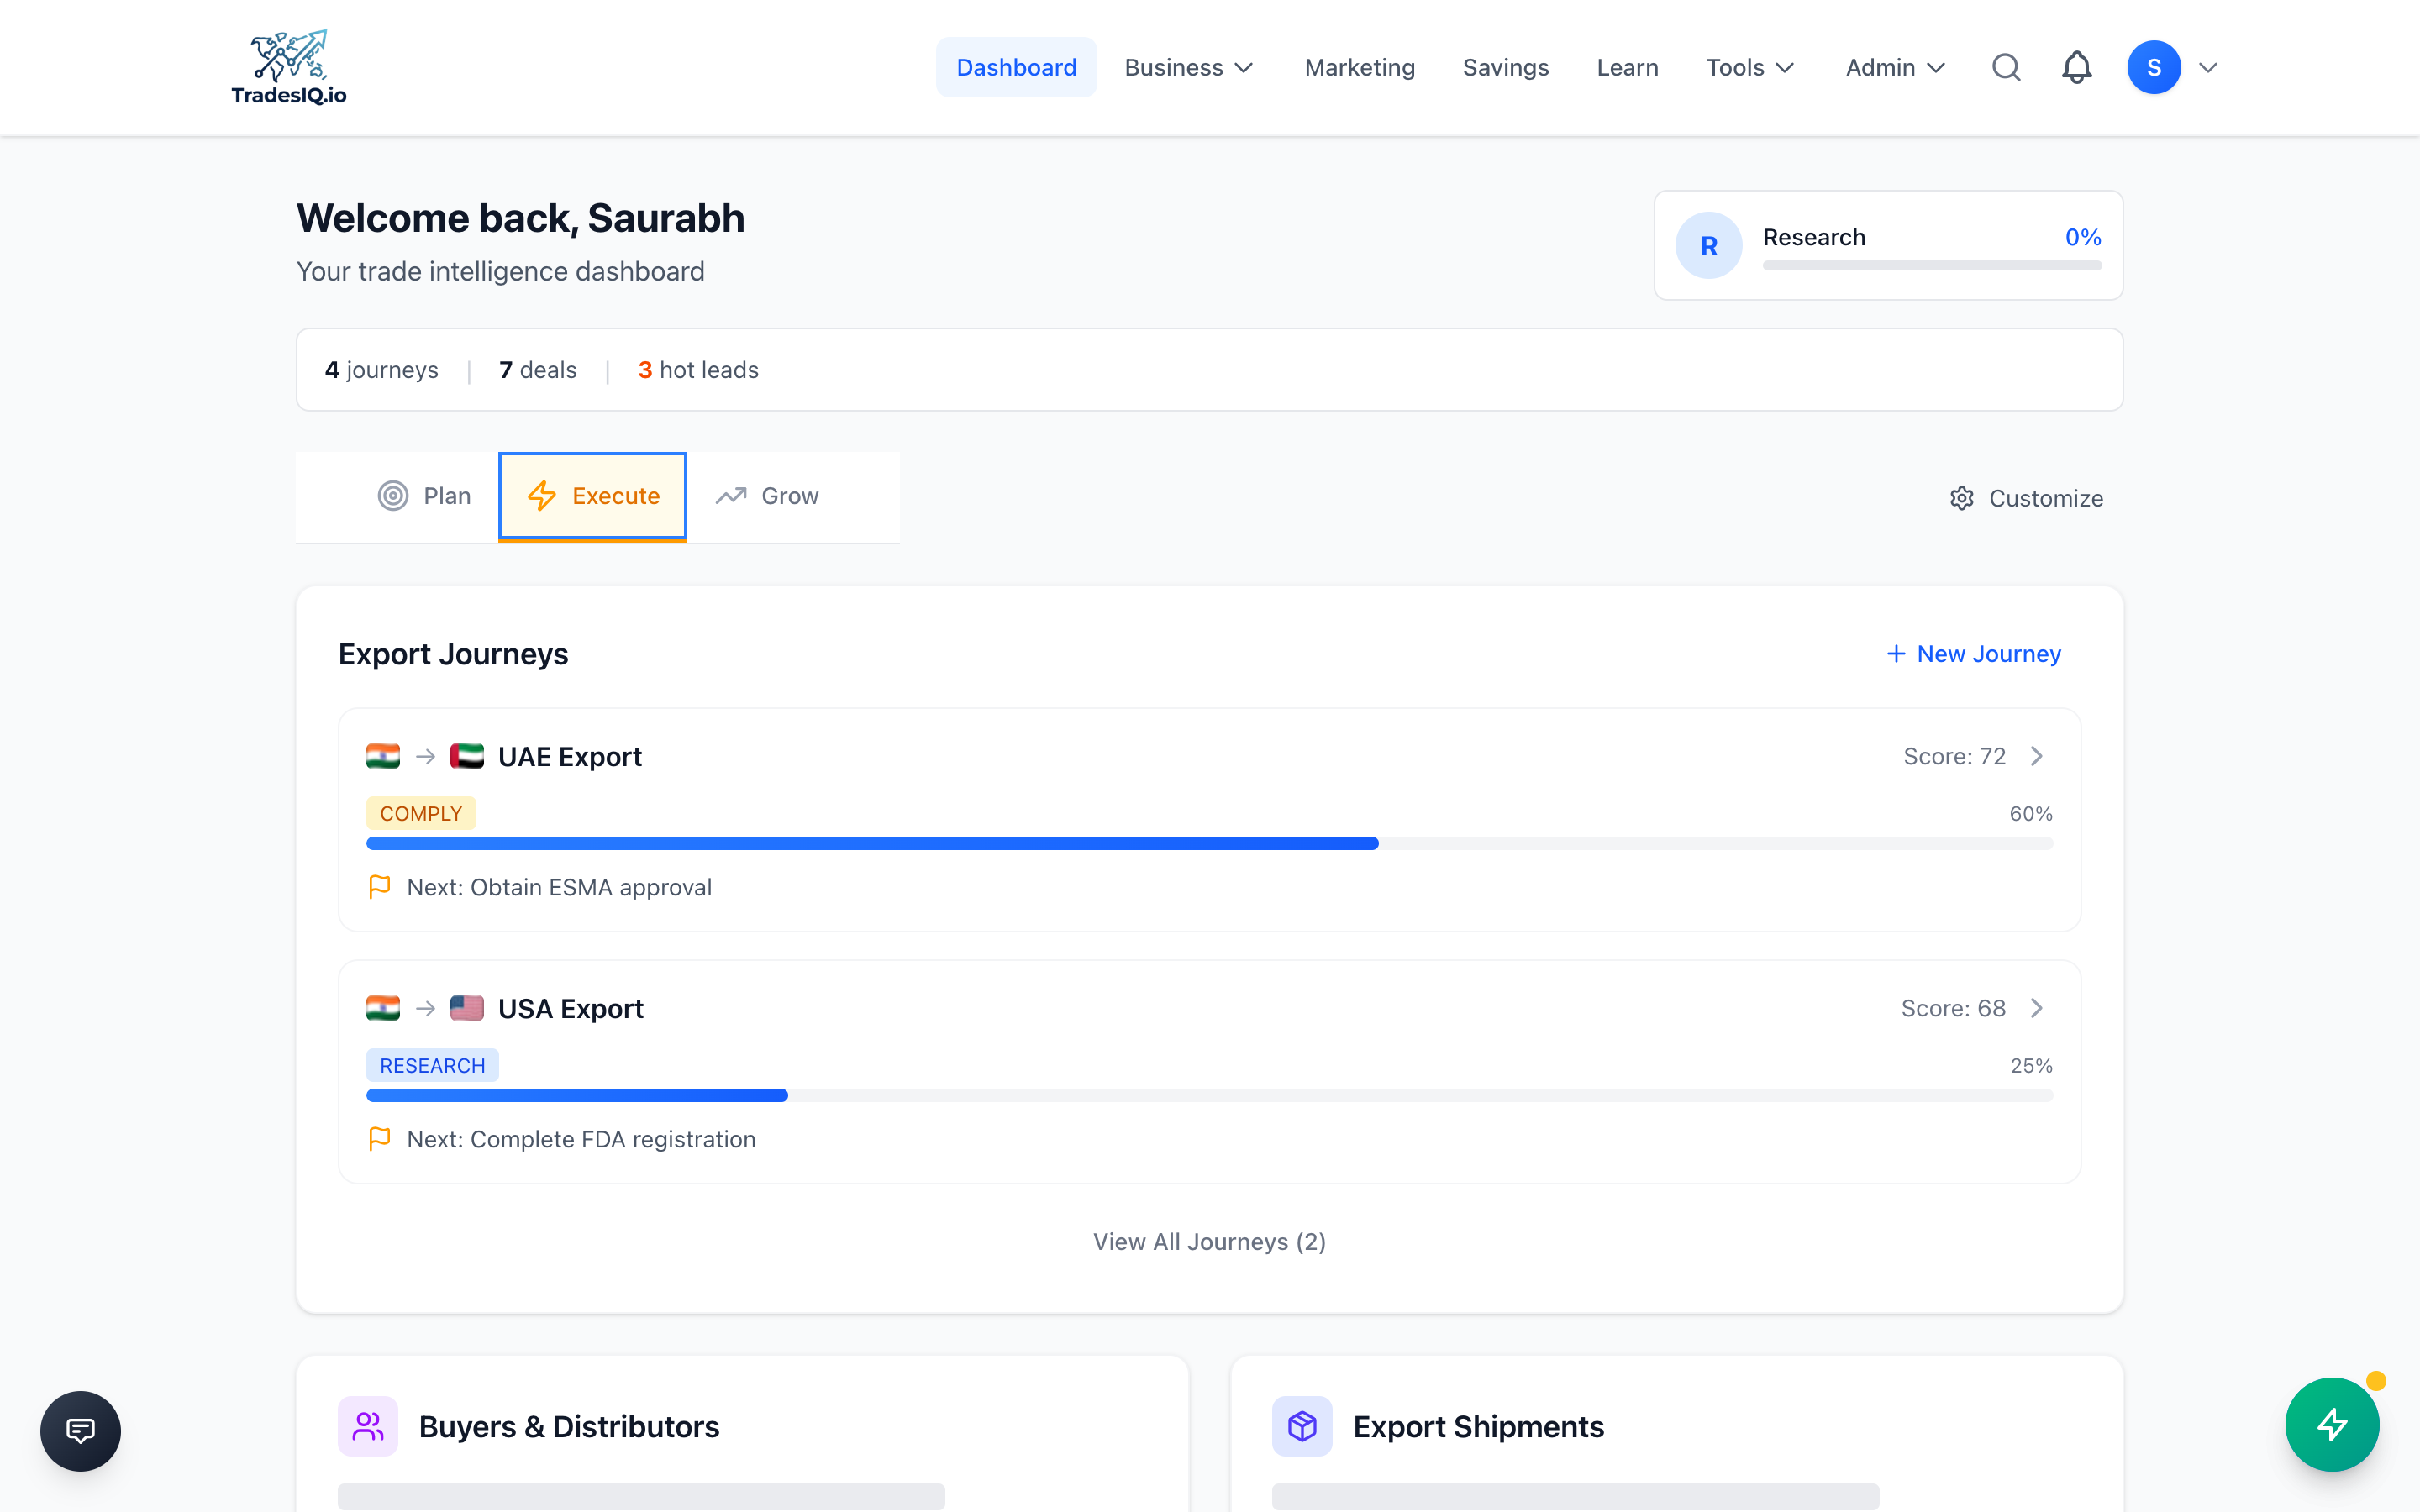This screenshot has width=2420, height=1512.
Task: Click Next: Obtain ESMA approval text
Action: [x=559, y=887]
